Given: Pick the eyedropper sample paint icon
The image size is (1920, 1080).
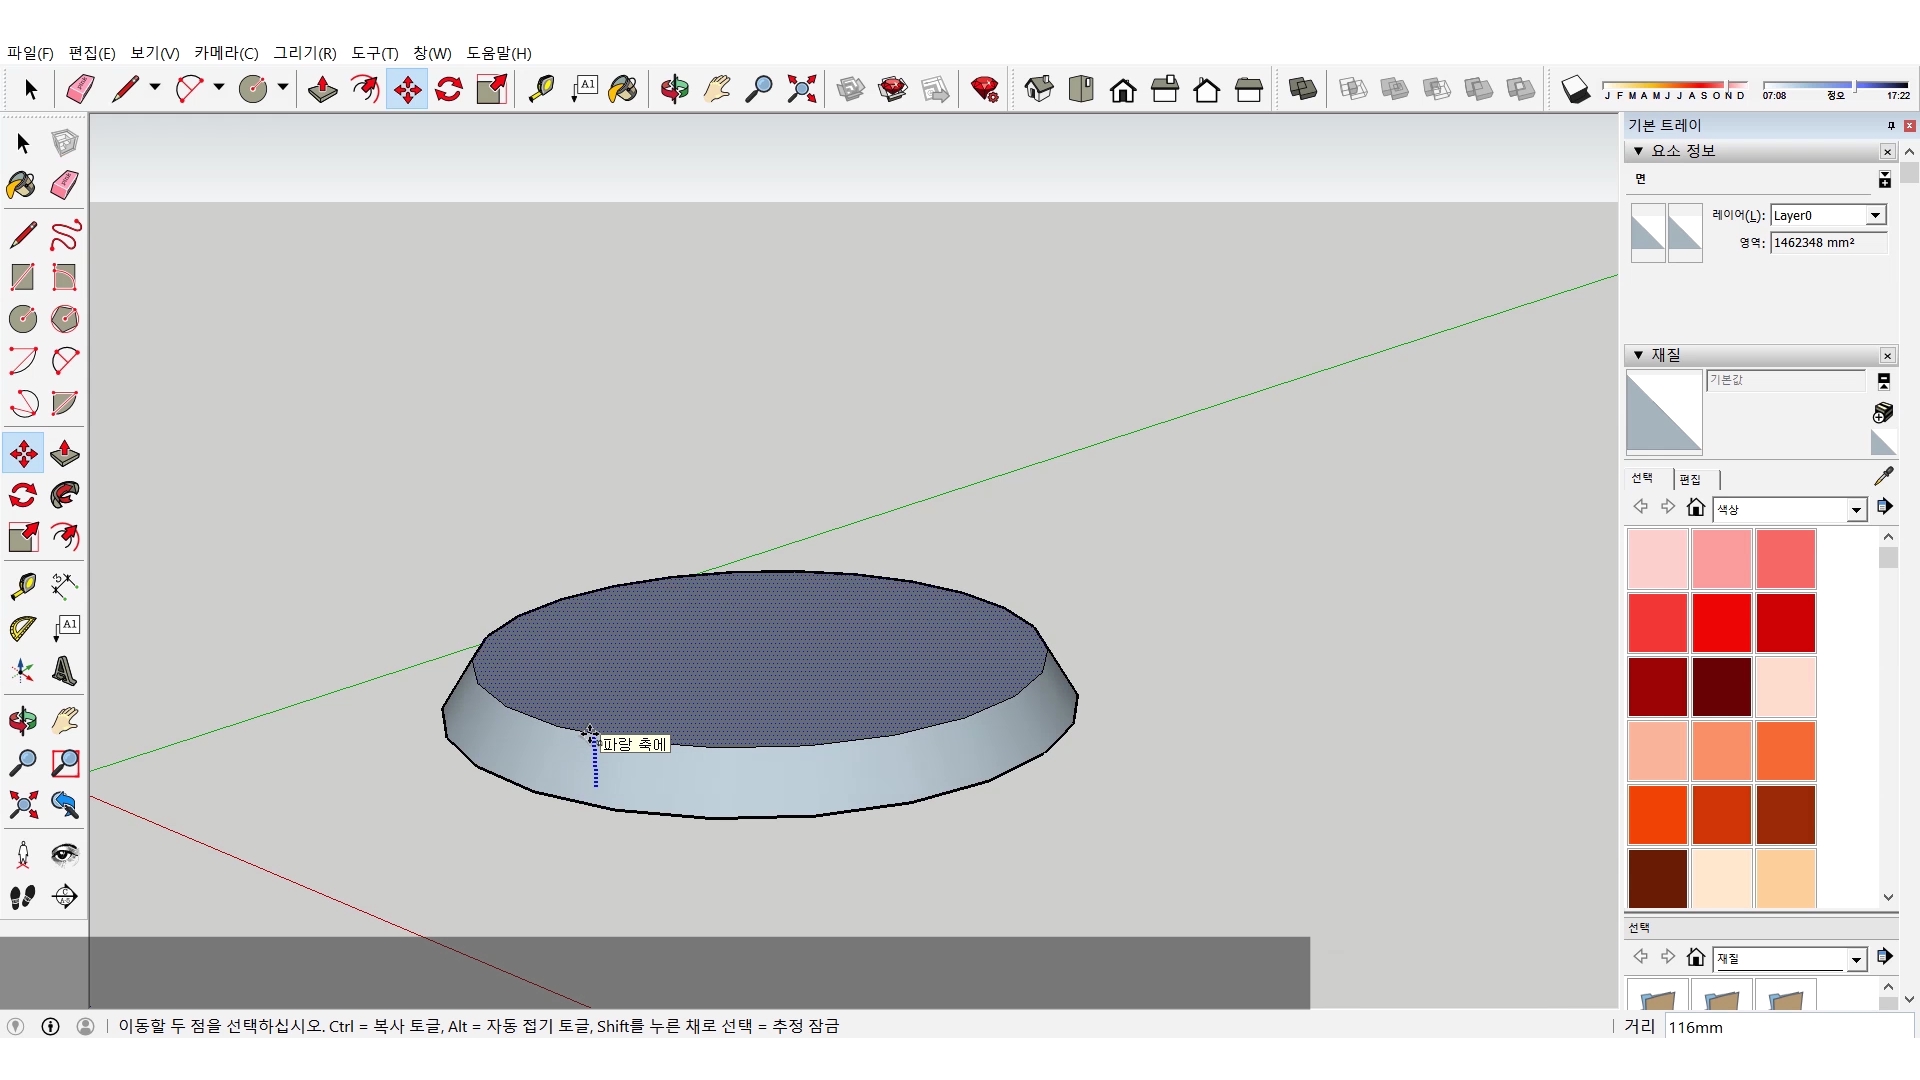Looking at the screenshot, I should (1883, 476).
